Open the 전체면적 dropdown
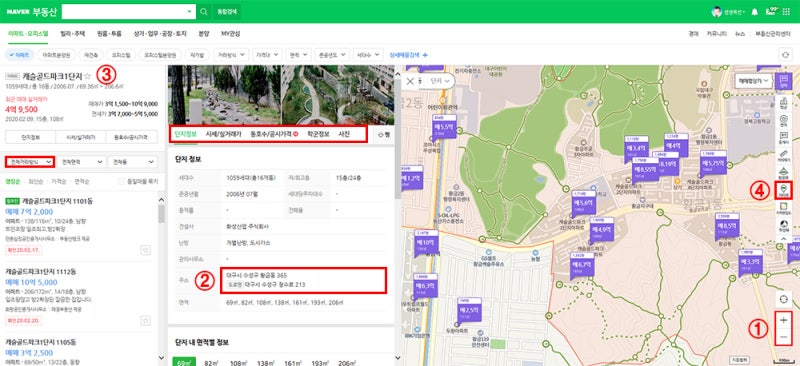Image resolution: width=800 pixels, height=366 pixels. pyautogui.click(x=81, y=162)
